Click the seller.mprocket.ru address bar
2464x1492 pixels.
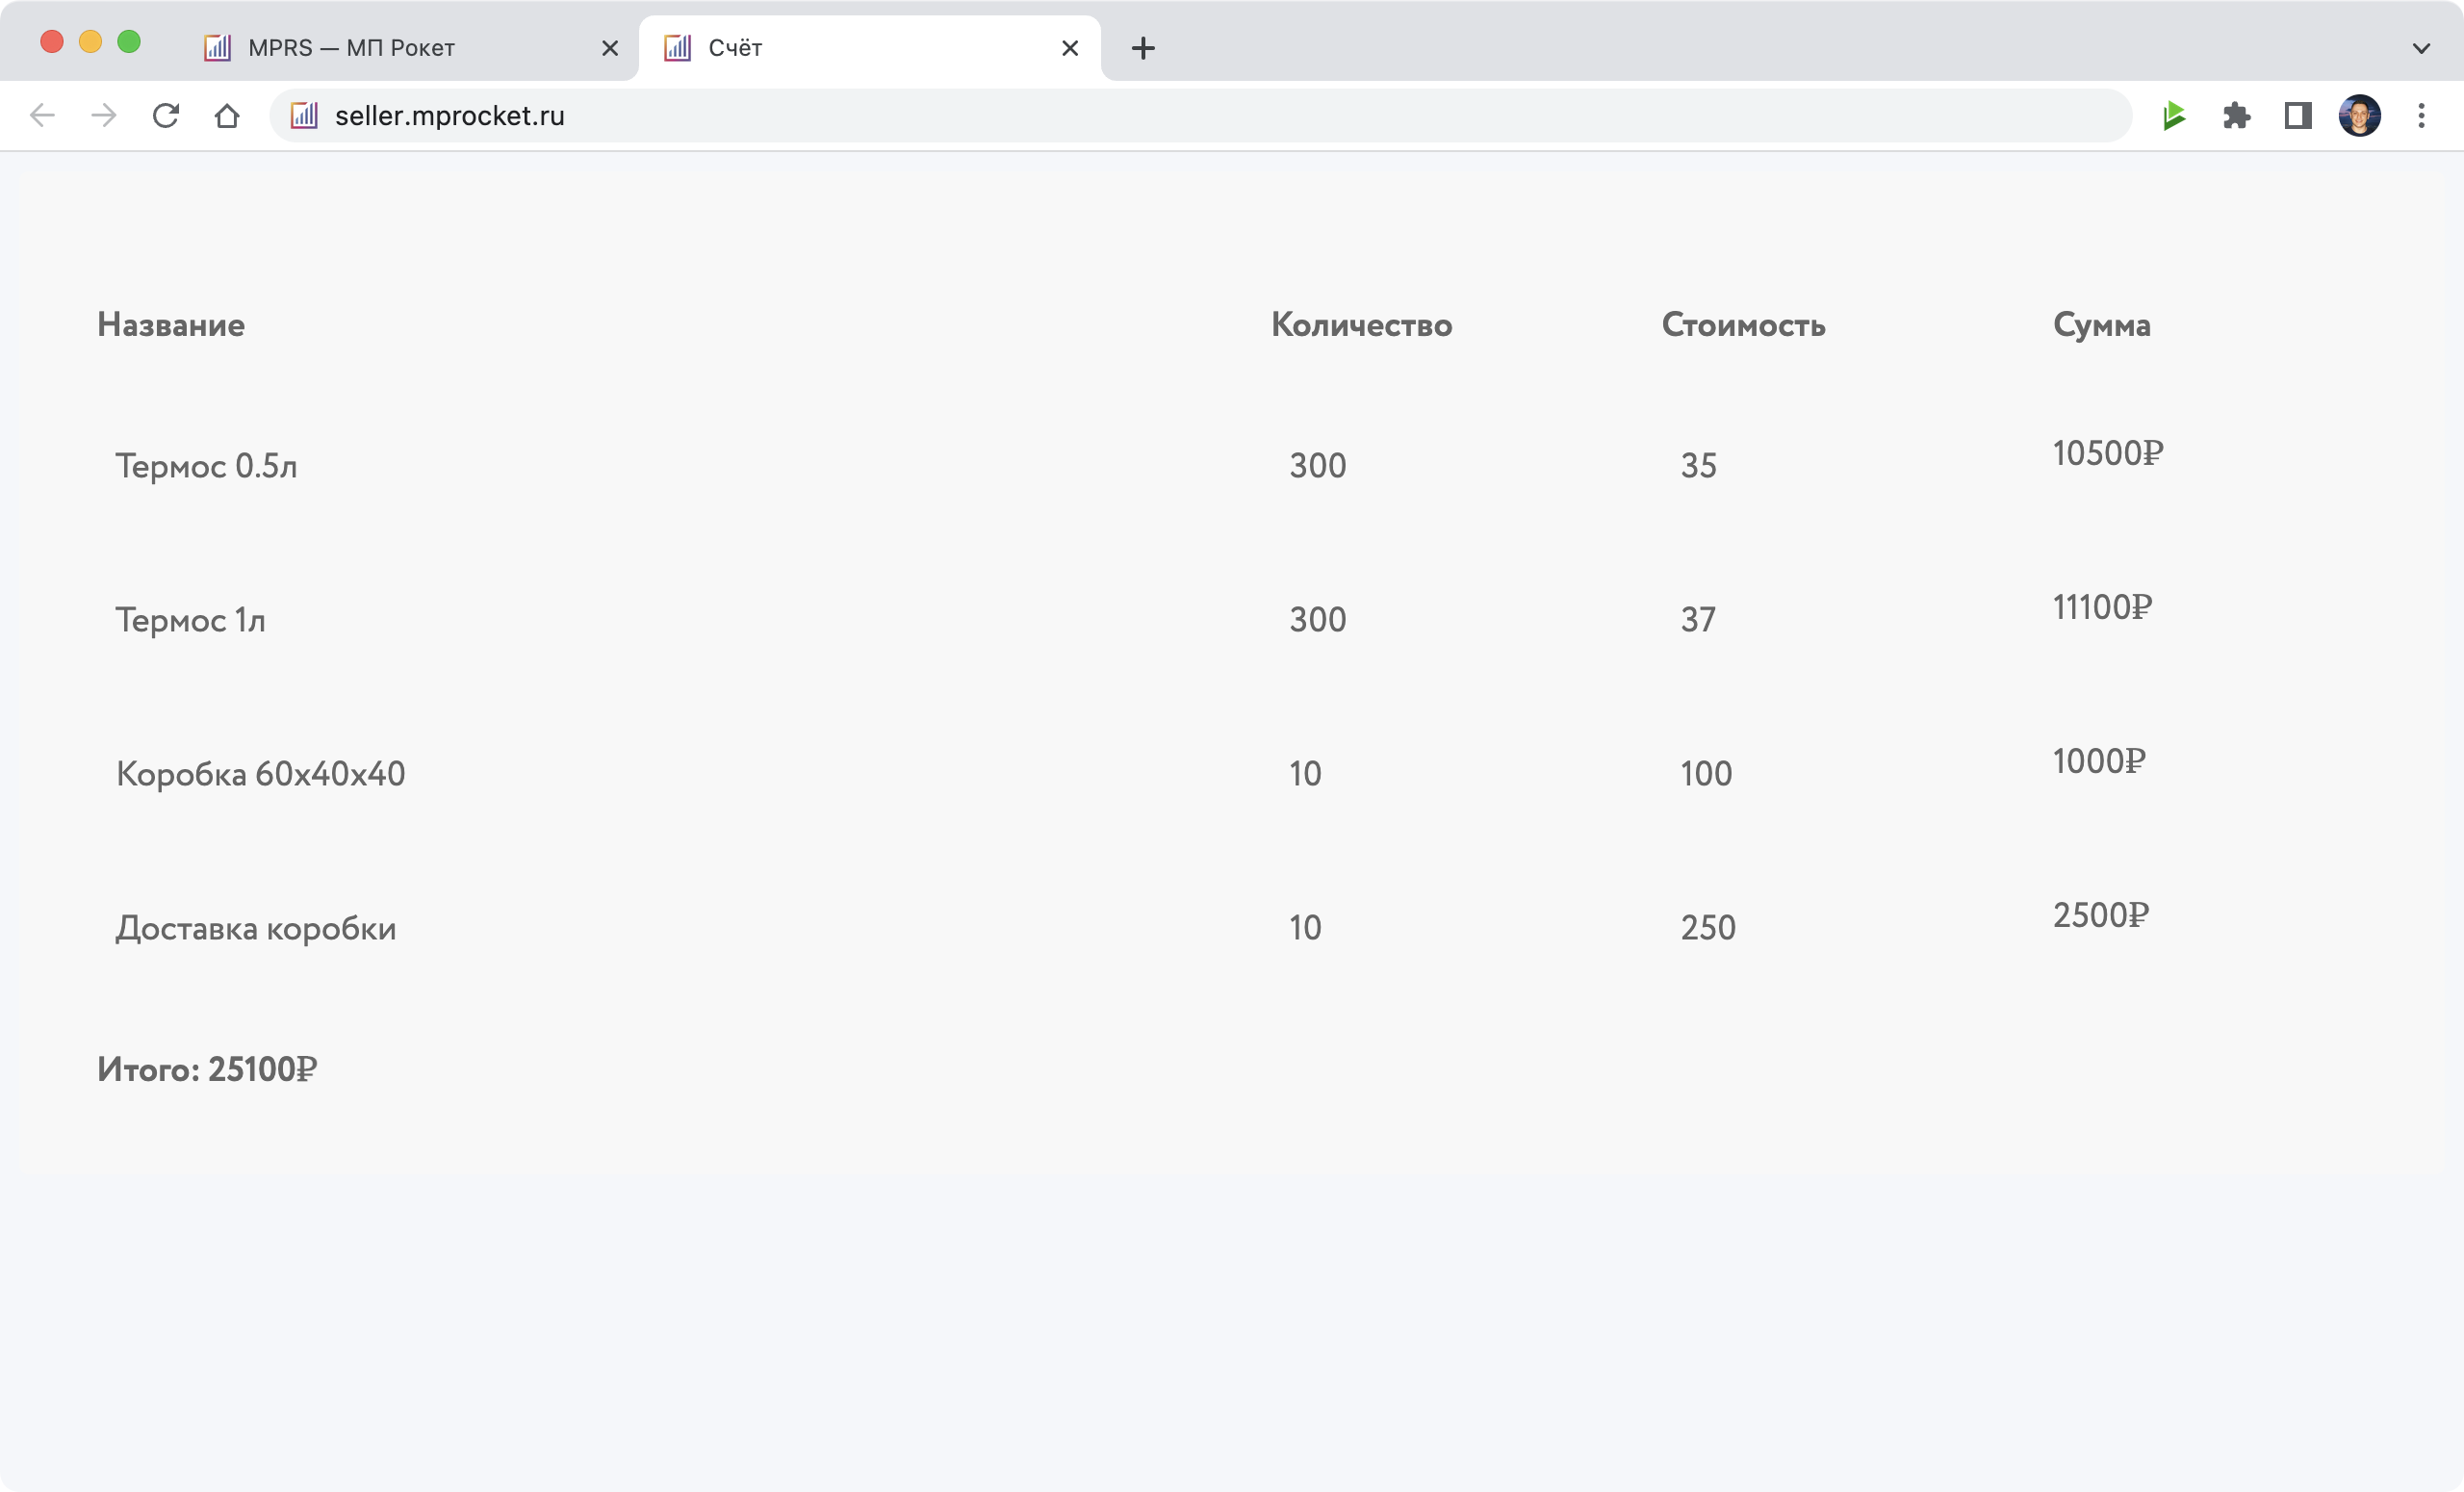click(1200, 116)
